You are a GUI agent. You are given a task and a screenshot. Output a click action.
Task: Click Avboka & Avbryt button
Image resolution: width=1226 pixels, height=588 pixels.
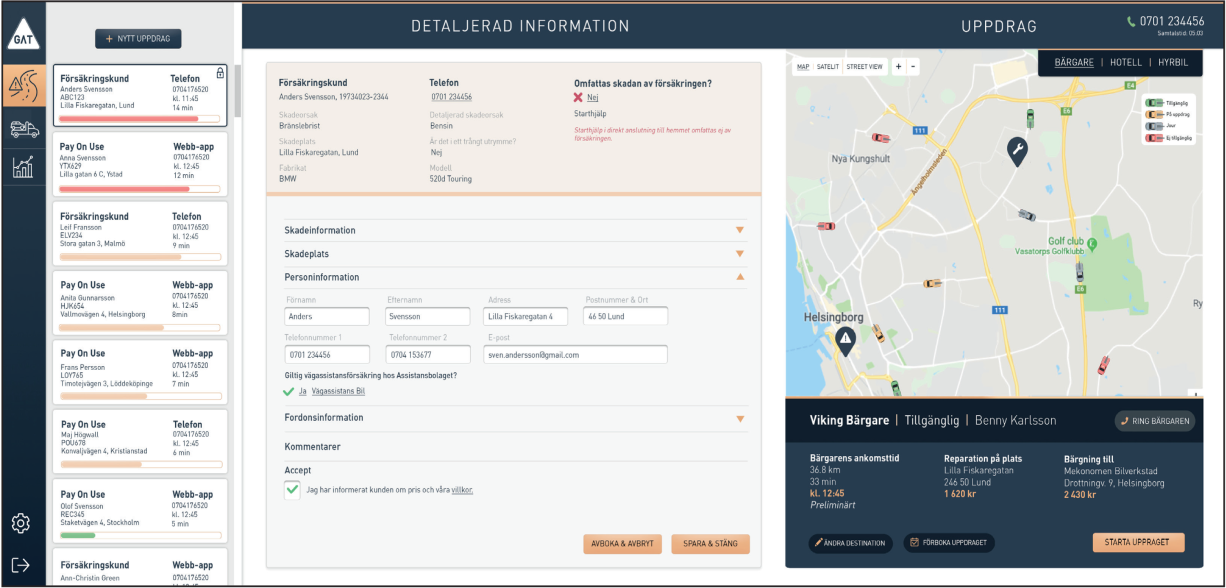622,544
